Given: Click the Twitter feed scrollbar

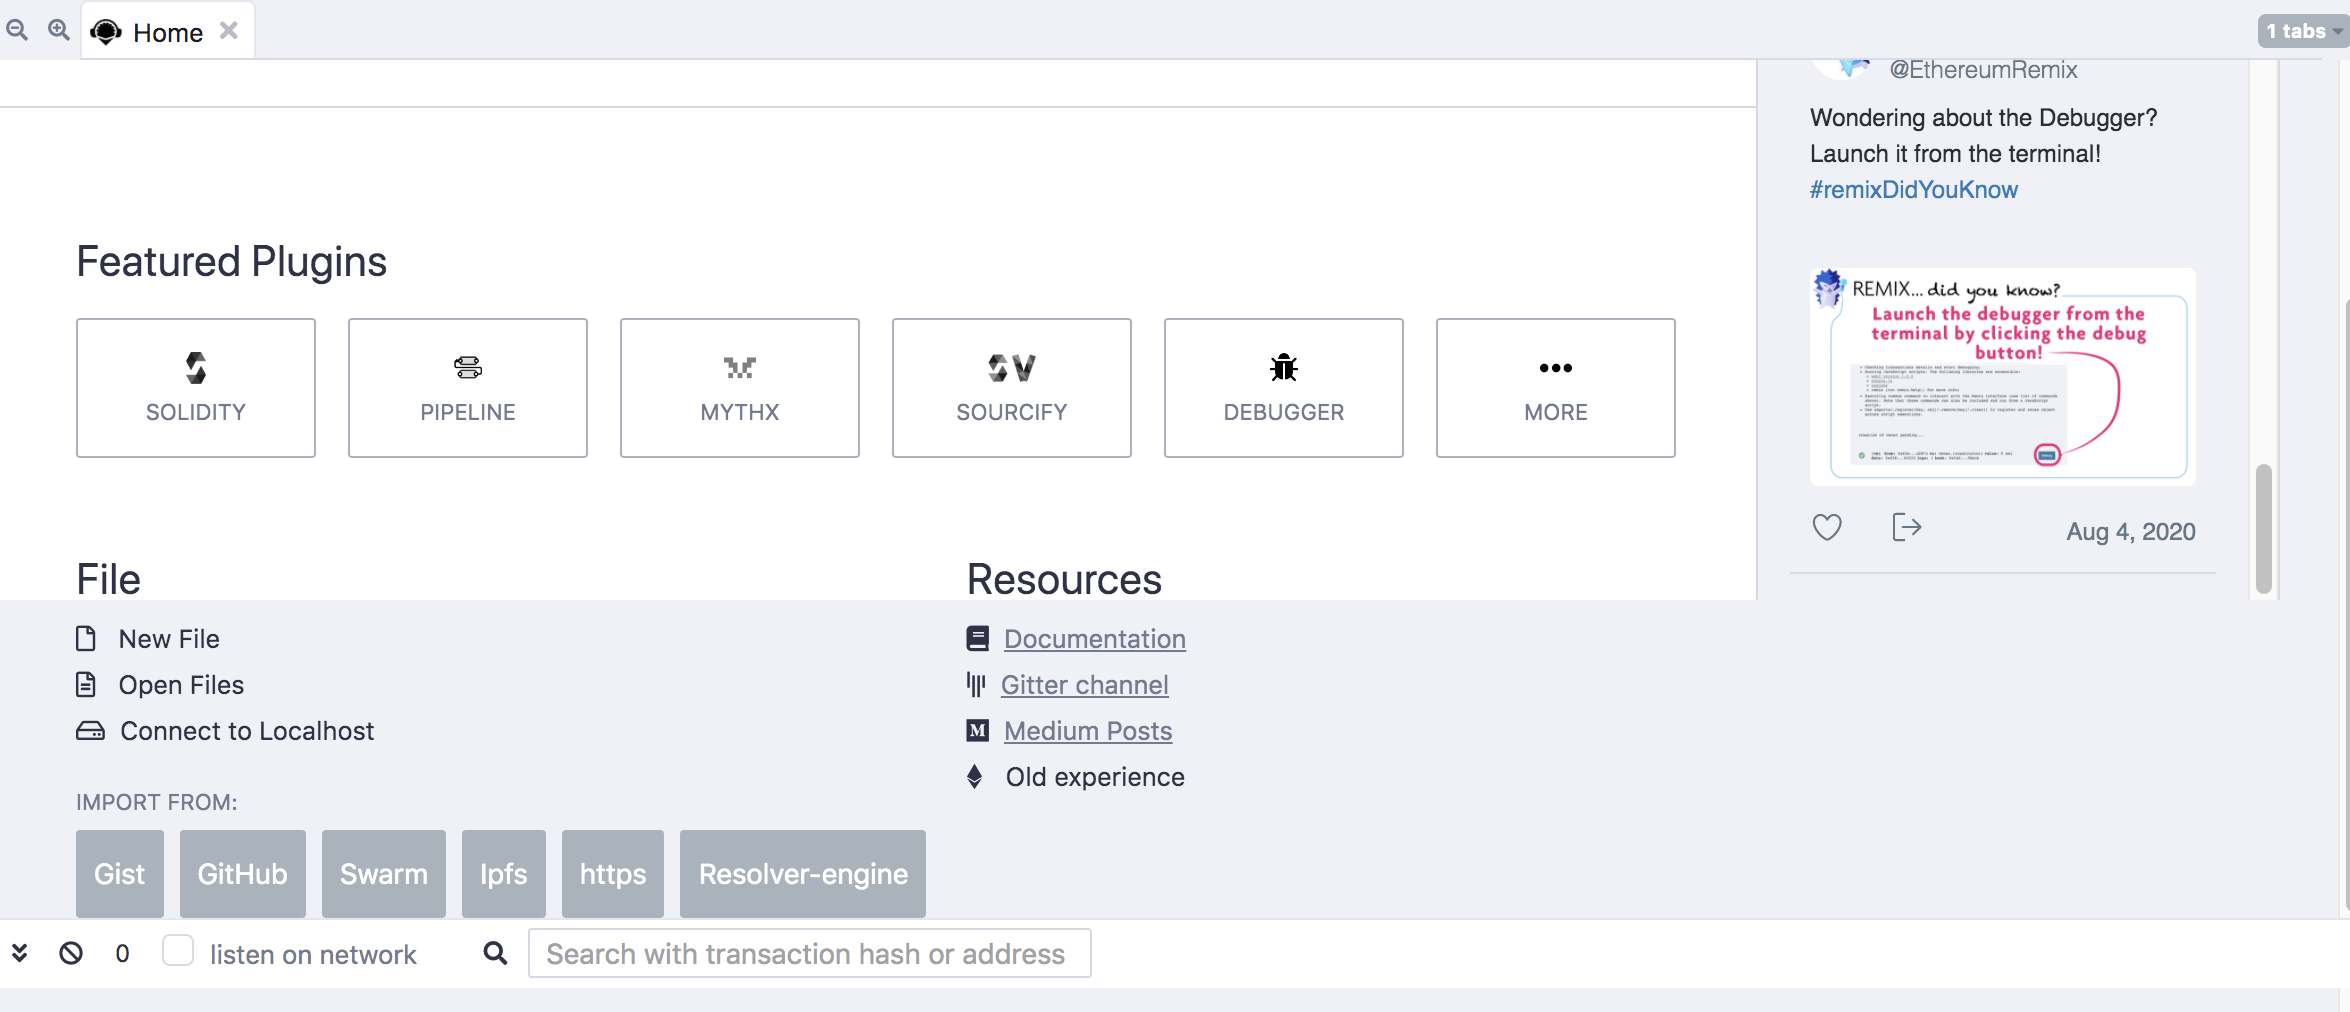Looking at the screenshot, I should point(2265,529).
